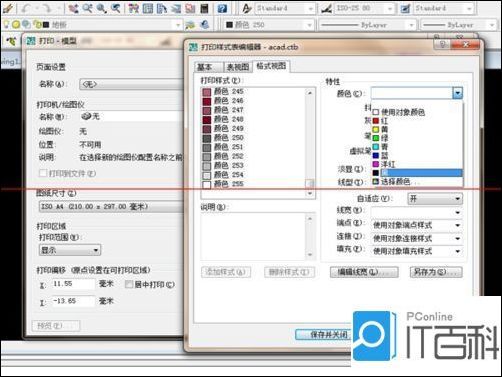The image size is (502, 377).
Task: Select 颜色 245 in plot style list
Action: tap(253, 91)
